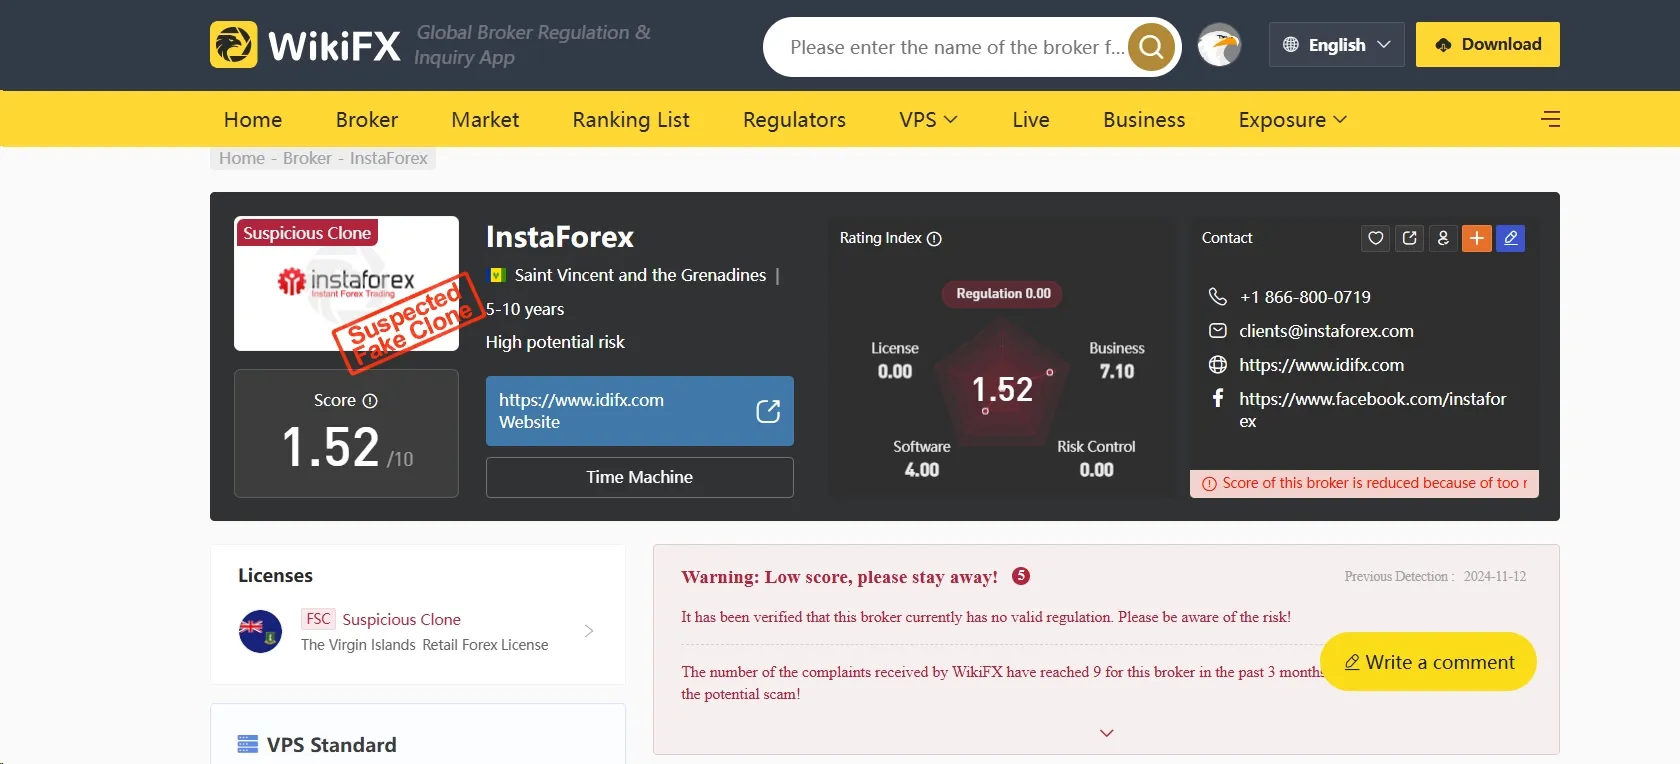
Task: Open the Regulators menu item
Action: click(x=794, y=120)
